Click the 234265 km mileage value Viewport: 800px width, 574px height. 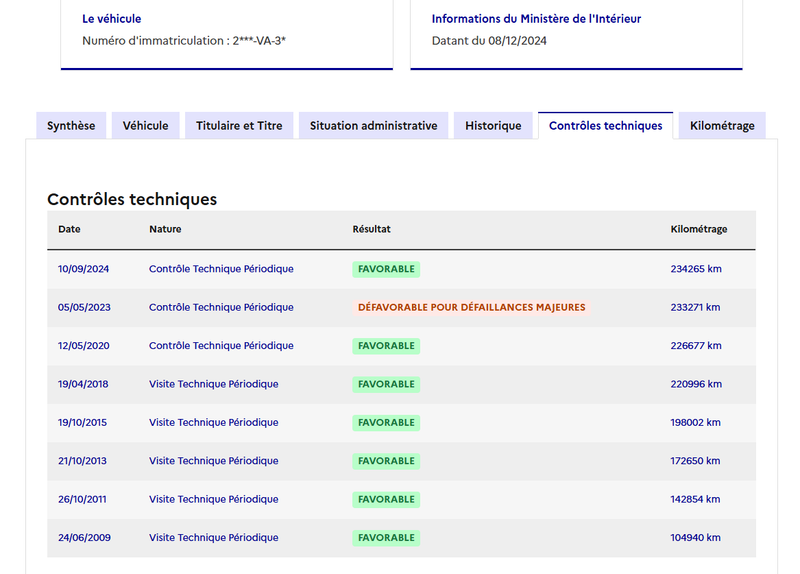coord(696,269)
